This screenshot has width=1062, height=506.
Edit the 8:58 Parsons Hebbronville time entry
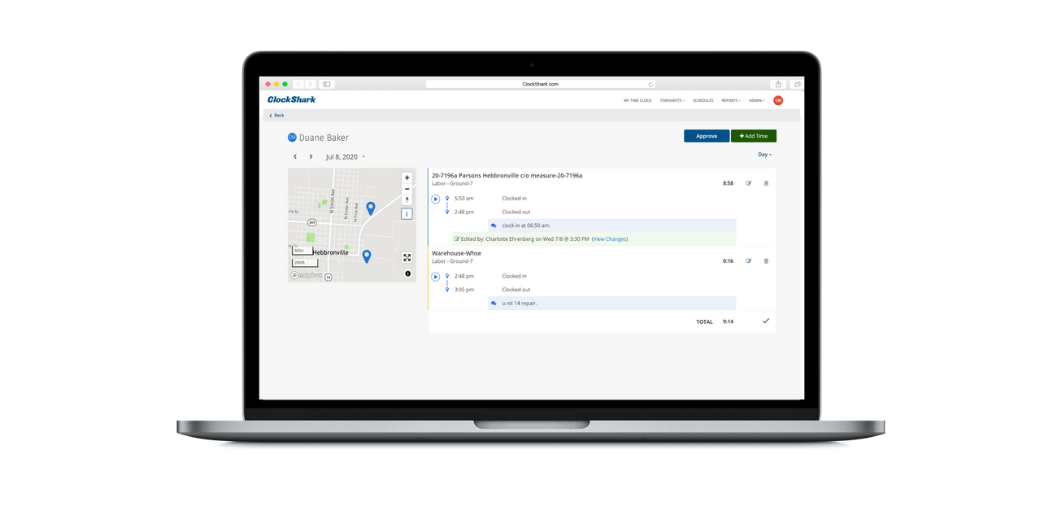(x=748, y=183)
